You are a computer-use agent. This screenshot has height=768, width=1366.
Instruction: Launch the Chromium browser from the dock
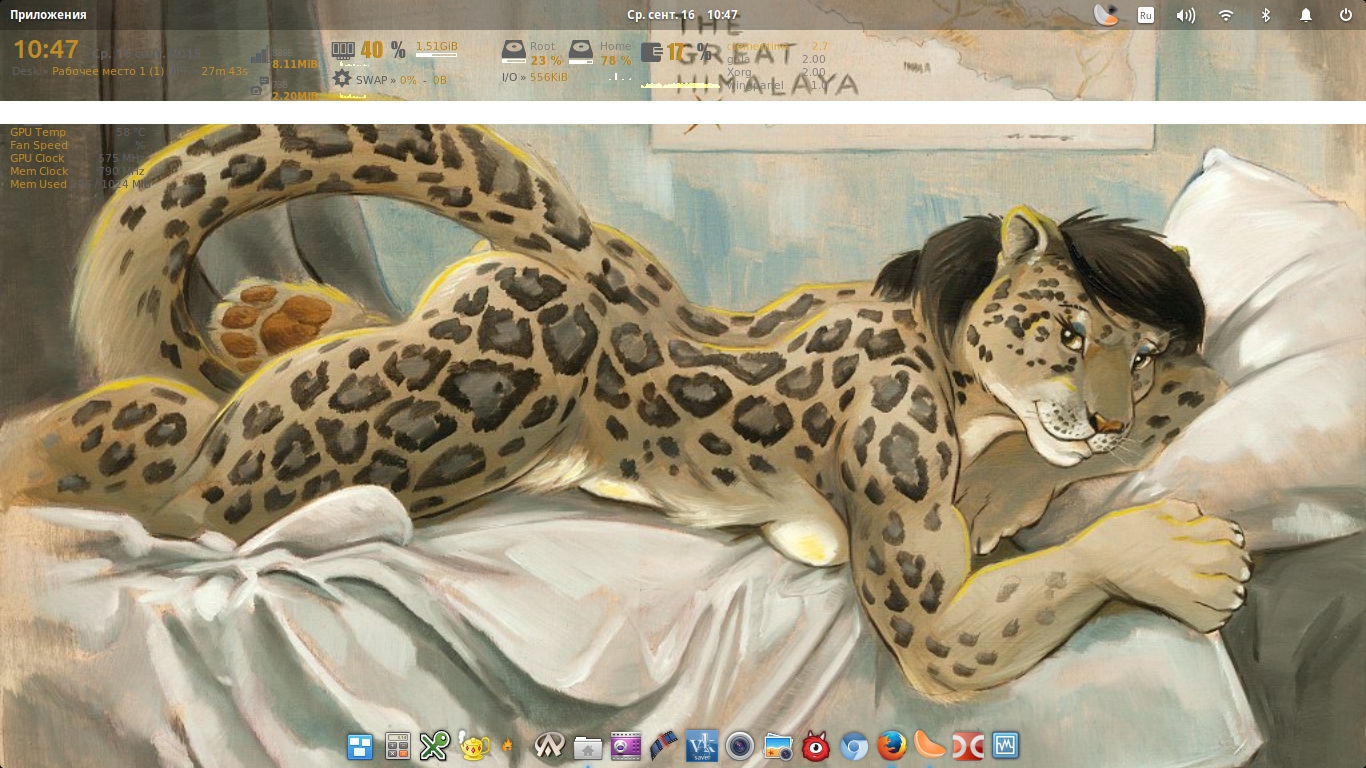853,746
